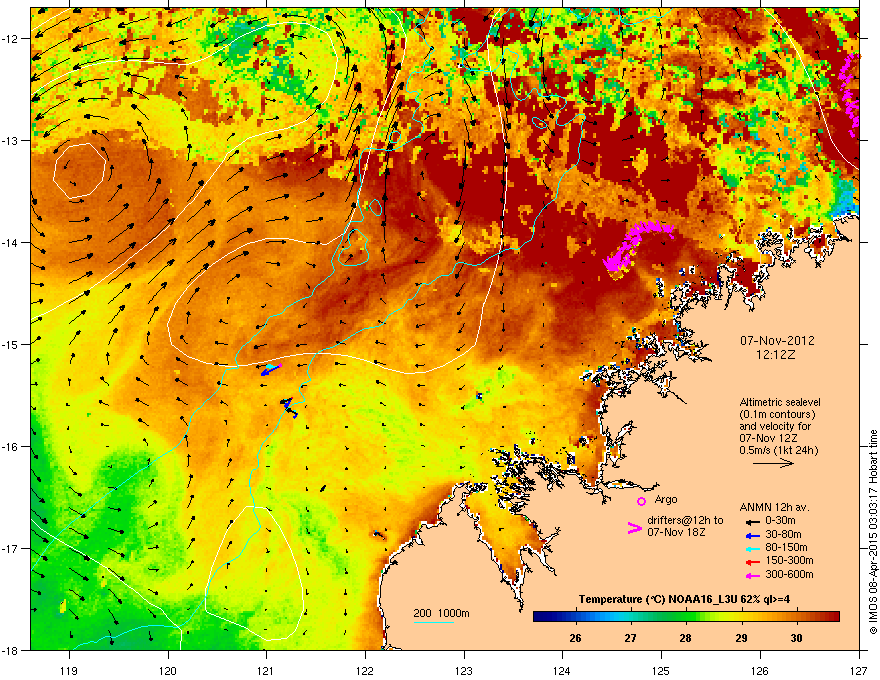Click the color bar tick label 26
880x680 pixels.
[575, 638]
